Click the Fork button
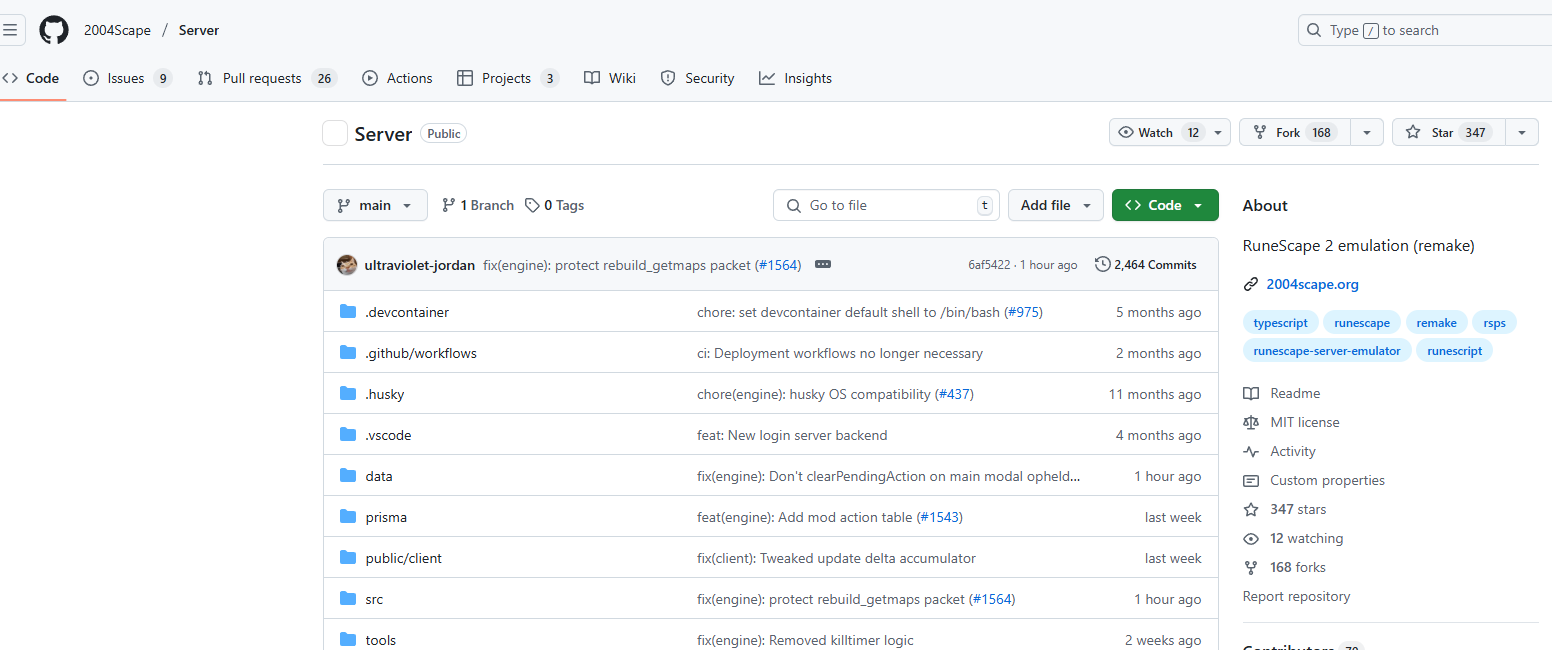 (x=1295, y=132)
